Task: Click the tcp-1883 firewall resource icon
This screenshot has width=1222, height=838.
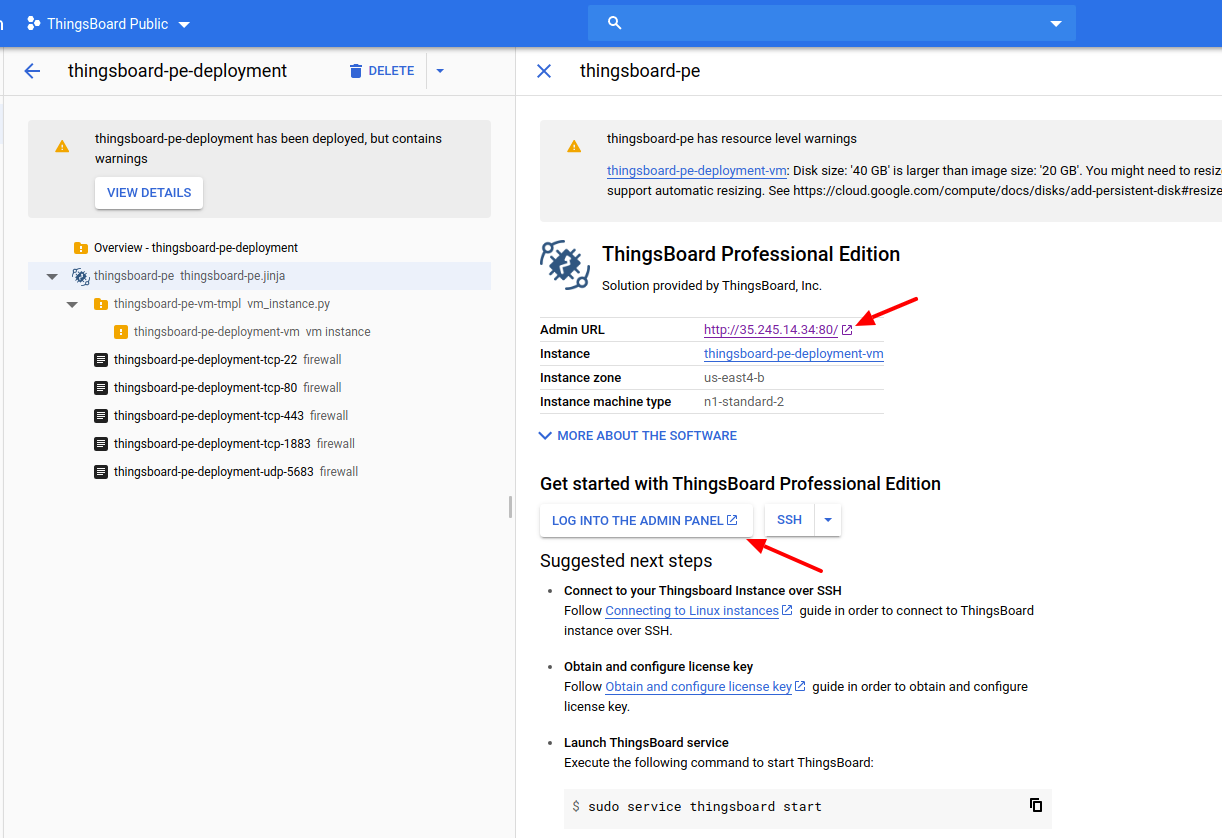Action: point(101,444)
